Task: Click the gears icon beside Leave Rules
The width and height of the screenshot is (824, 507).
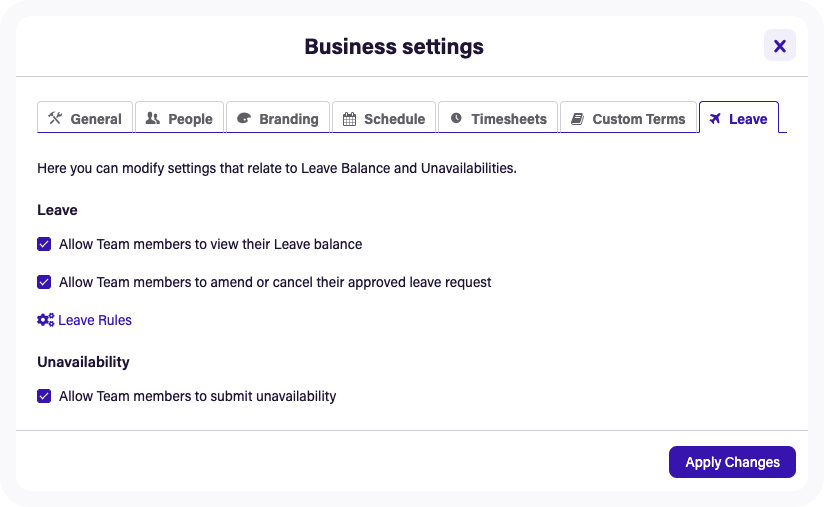Action: point(46,320)
